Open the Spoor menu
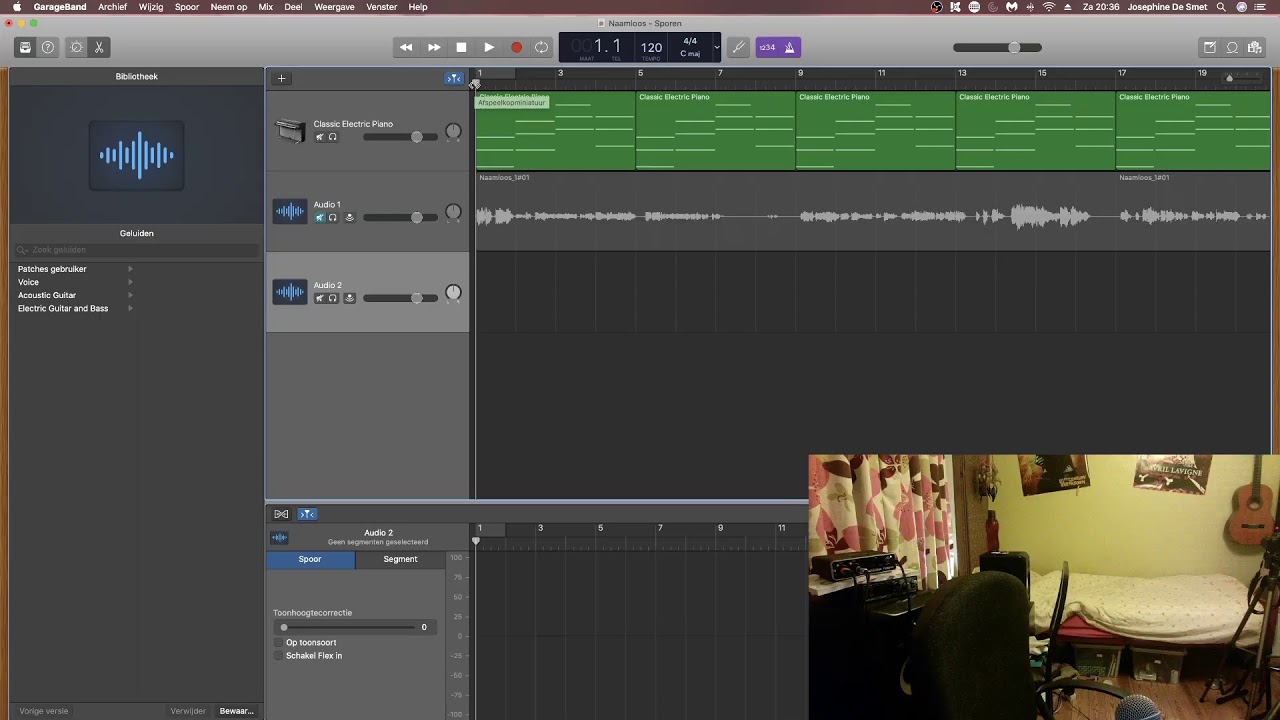This screenshot has width=1280, height=720. pos(187,7)
